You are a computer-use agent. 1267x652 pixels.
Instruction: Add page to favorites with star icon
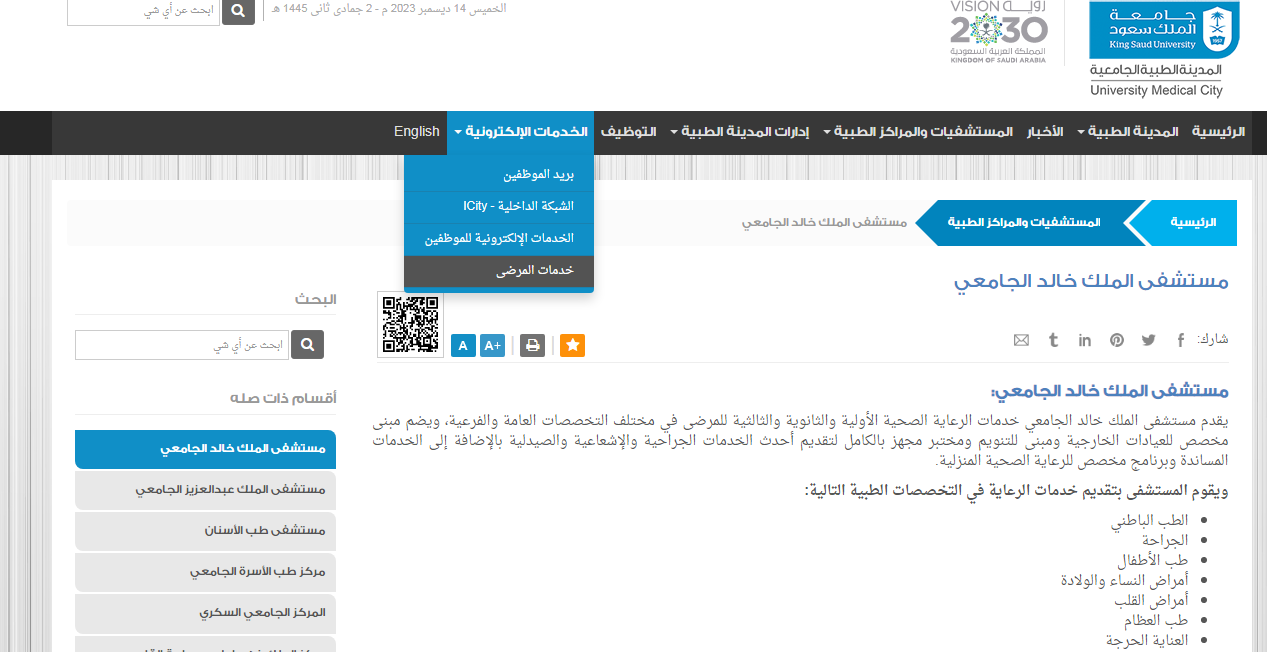pos(572,345)
